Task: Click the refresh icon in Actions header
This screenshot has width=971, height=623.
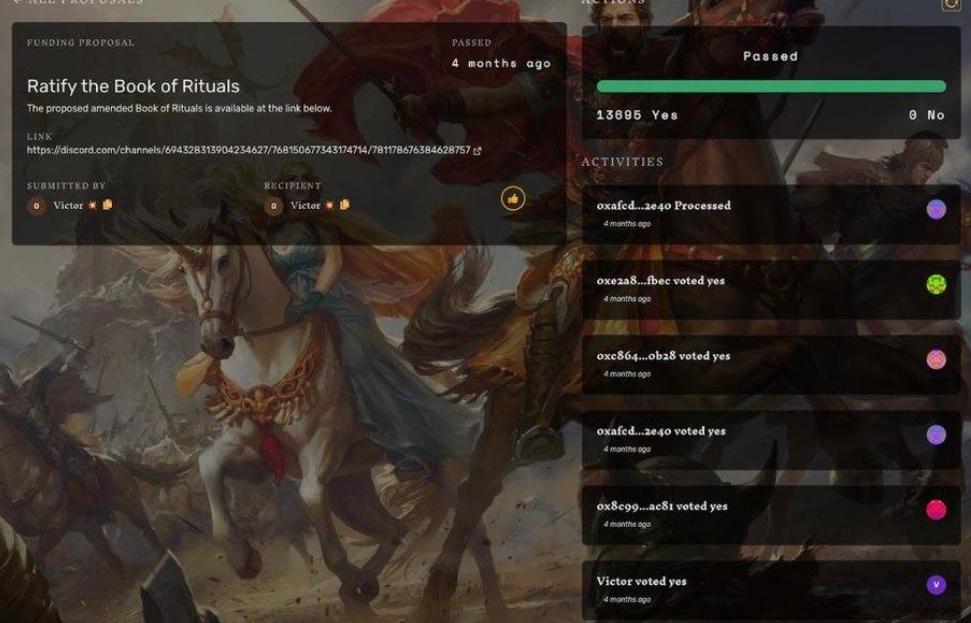Action: 951,4
